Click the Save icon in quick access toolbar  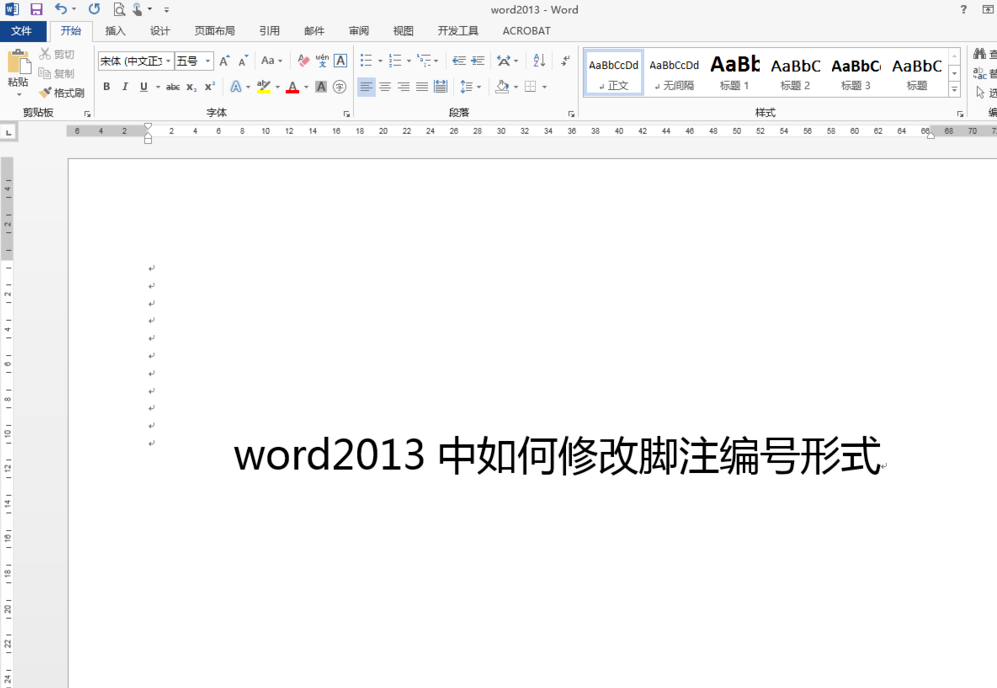point(36,10)
